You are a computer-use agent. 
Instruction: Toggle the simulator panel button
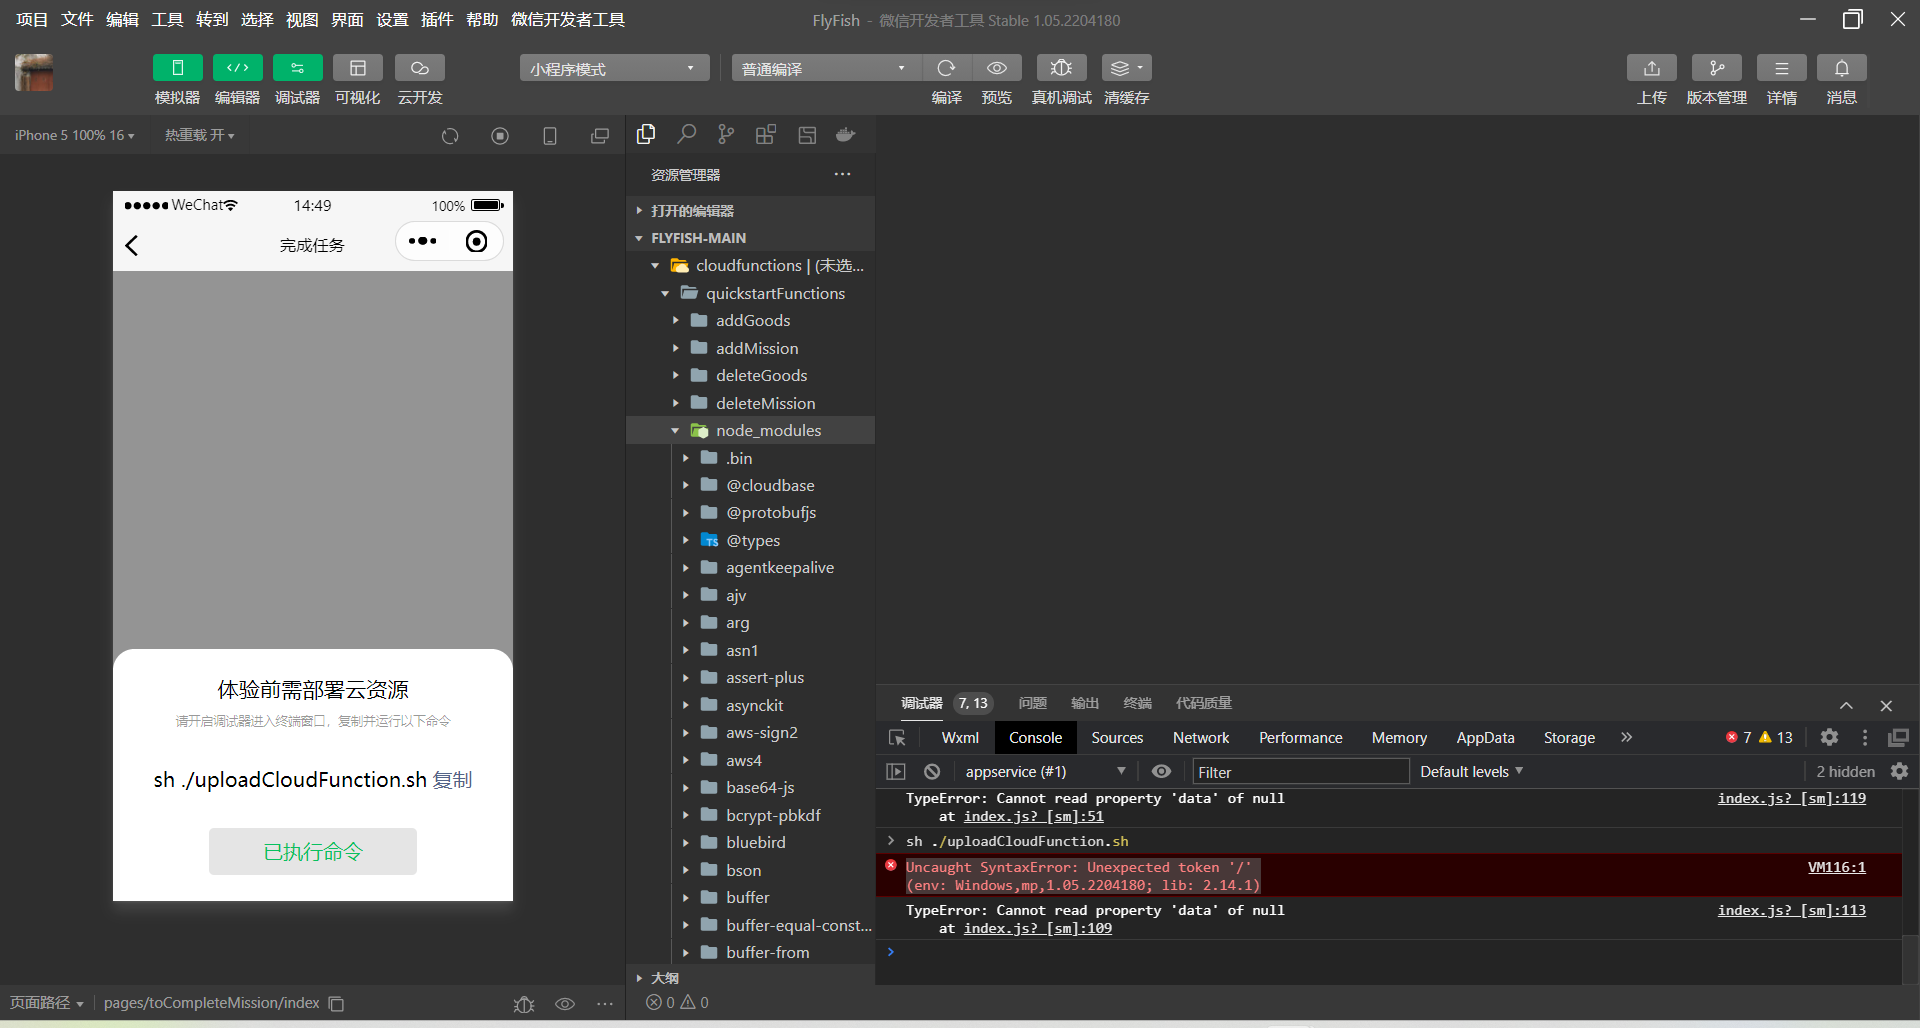177,68
